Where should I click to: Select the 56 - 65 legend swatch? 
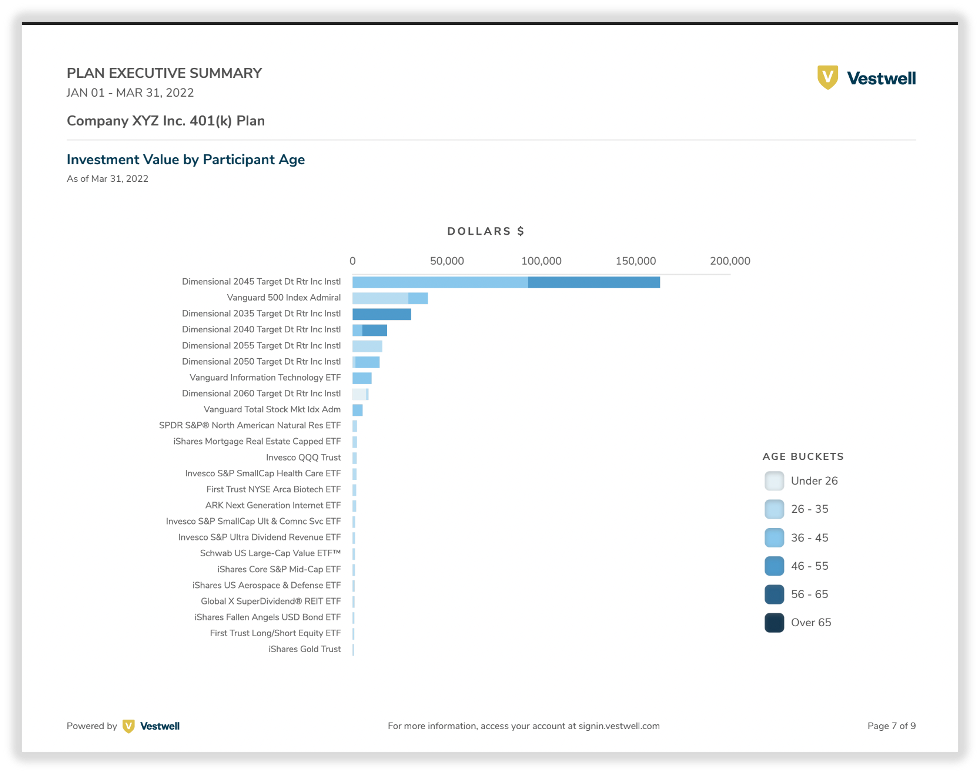point(774,594)
